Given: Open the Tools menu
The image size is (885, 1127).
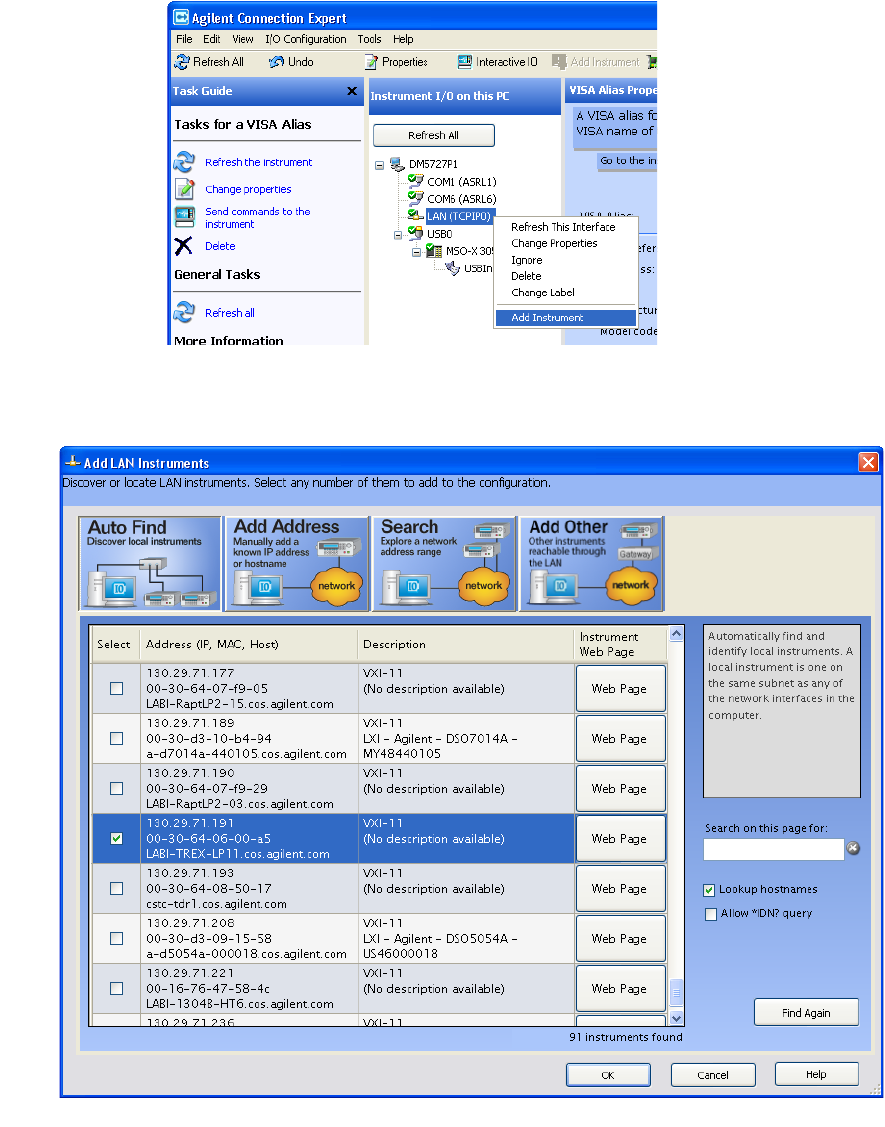Looking at the screenshot, I should click(370, 39).
